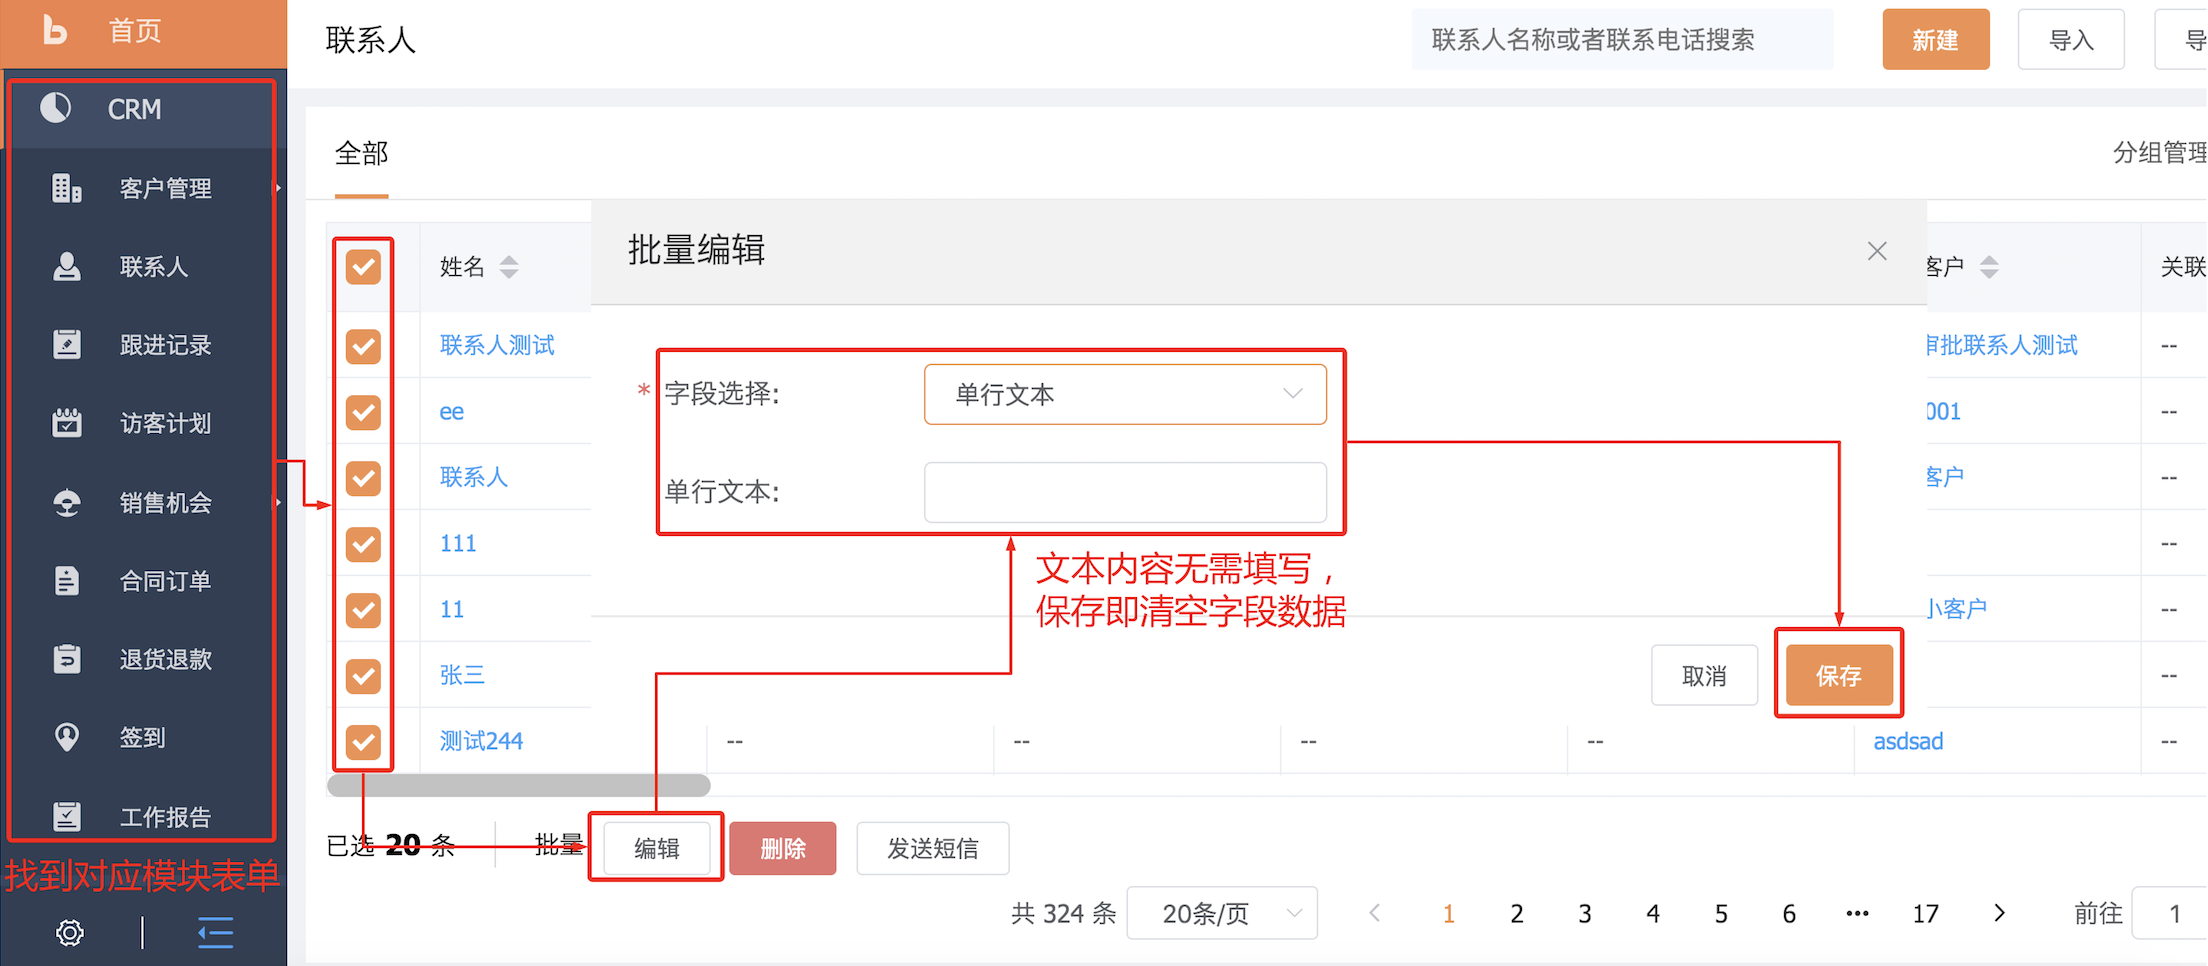Select the 全部 tab
The height and width of the screenshot is (966, 2208).
361,154
